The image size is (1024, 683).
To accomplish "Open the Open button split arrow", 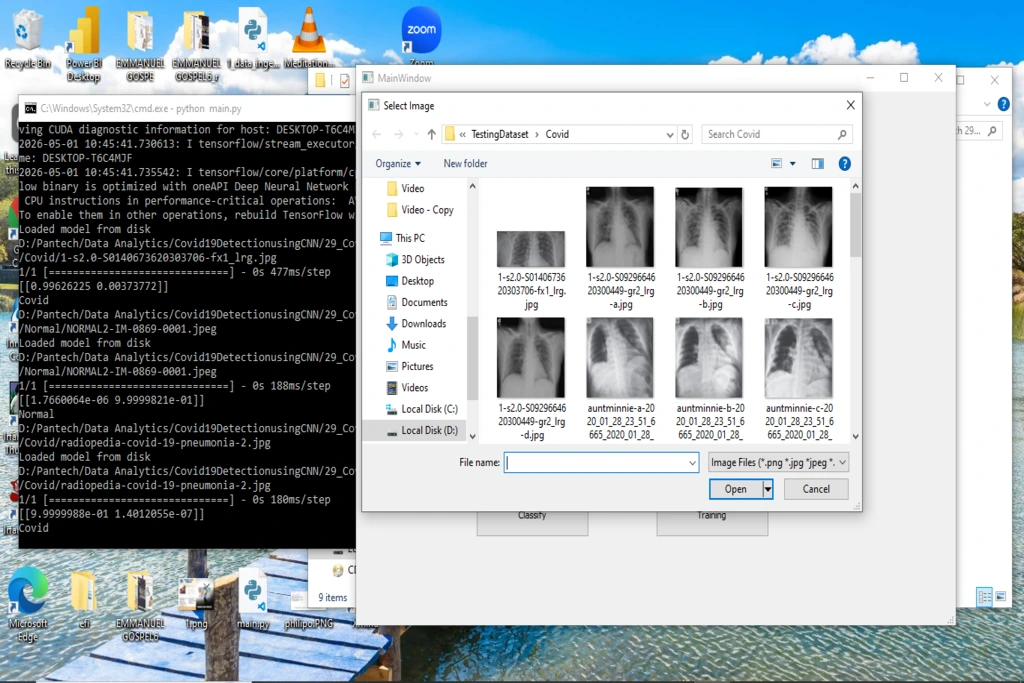I will pyautogui.click(x=768, y=489).
